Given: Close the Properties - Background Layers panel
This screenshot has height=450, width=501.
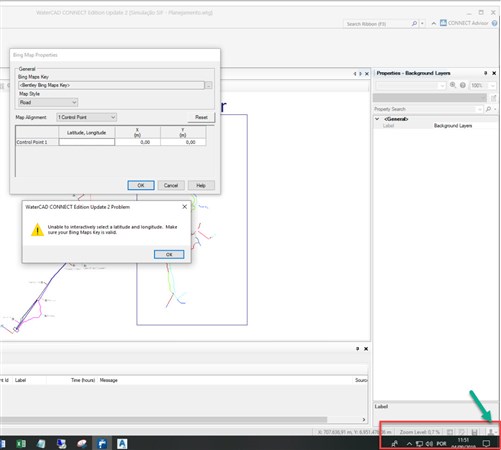Looking at the screenshot, I should (x=494, y=73).
